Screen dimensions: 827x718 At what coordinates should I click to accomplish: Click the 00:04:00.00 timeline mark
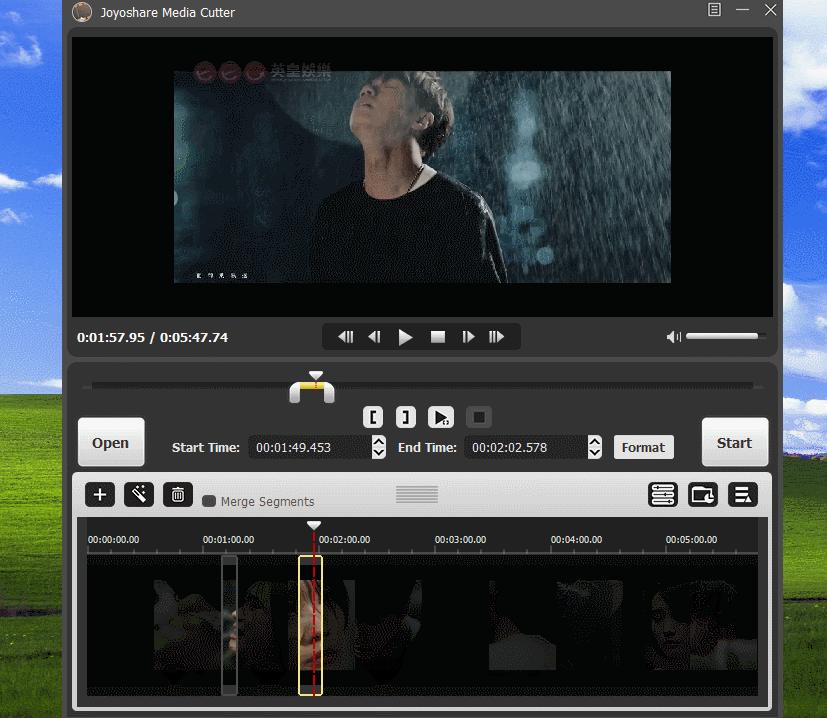point(576,540)
